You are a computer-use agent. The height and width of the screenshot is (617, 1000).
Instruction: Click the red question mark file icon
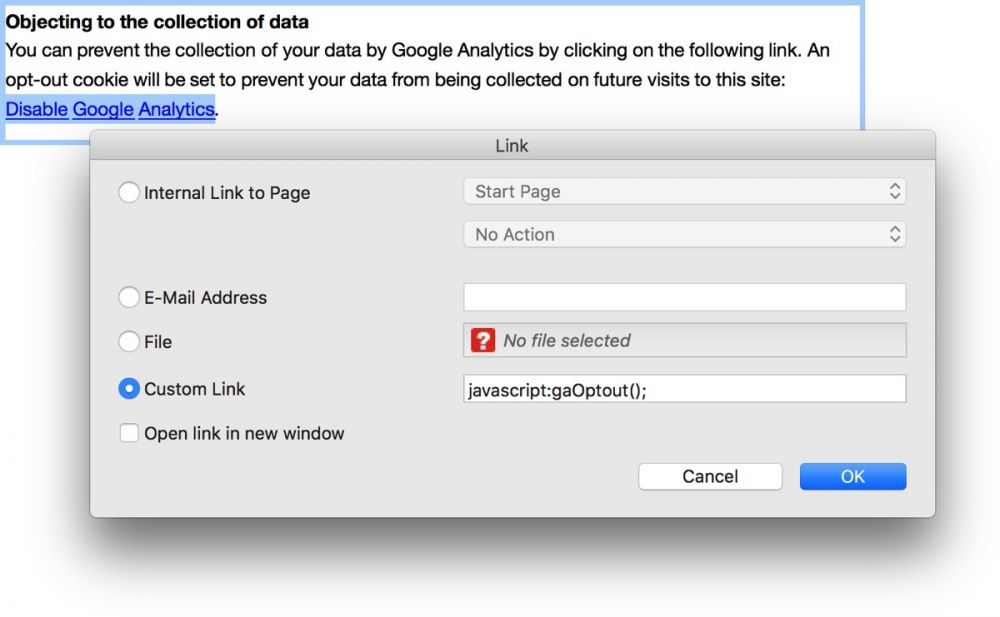[x=483, y=340]
